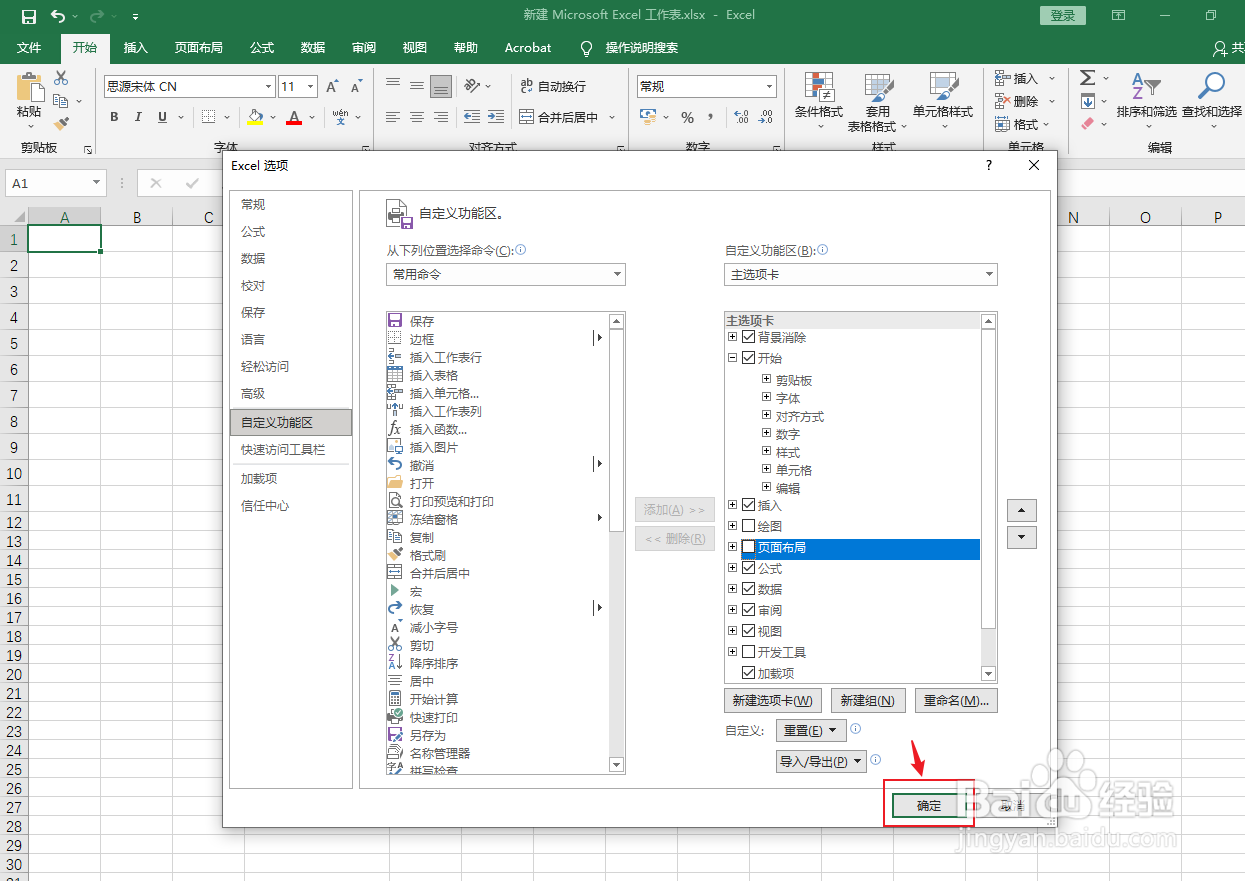1245x881 pixels.
Task: Open the 导入/导出 dropdown button
Action: pos(821,762)
